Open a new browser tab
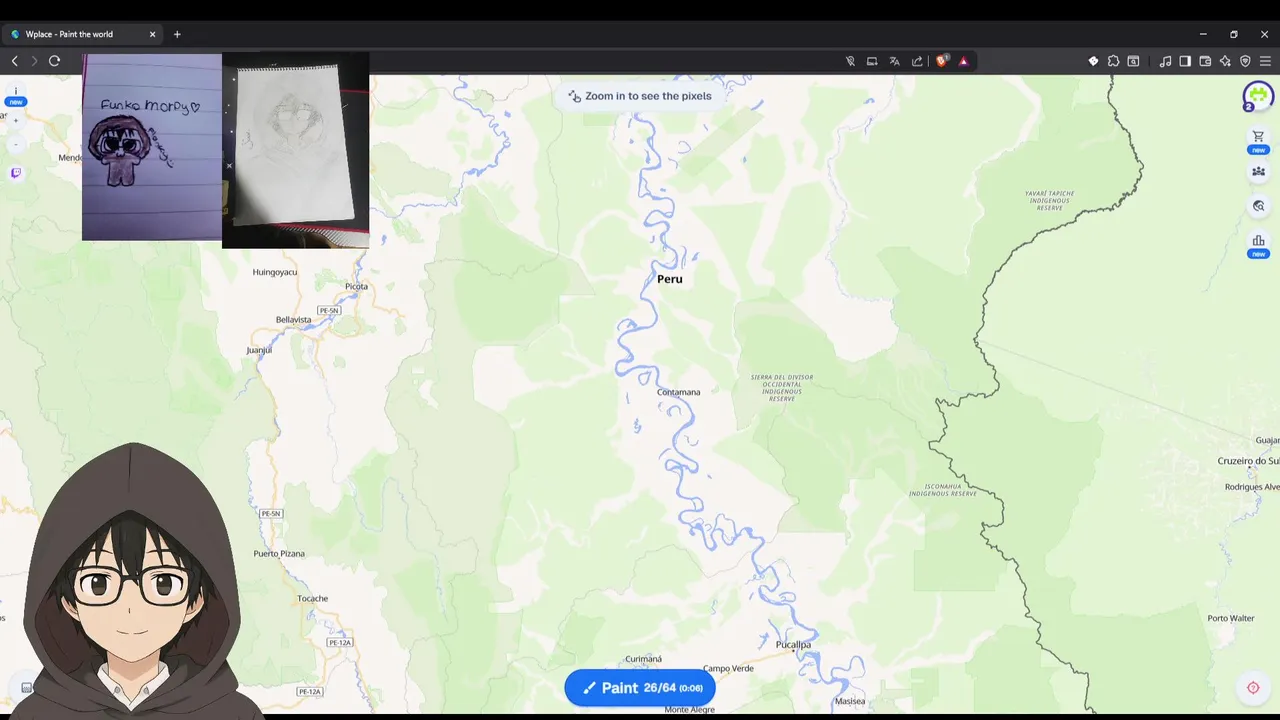The height and width of the screenshot is (720, 1280). (x=177, y=34)
